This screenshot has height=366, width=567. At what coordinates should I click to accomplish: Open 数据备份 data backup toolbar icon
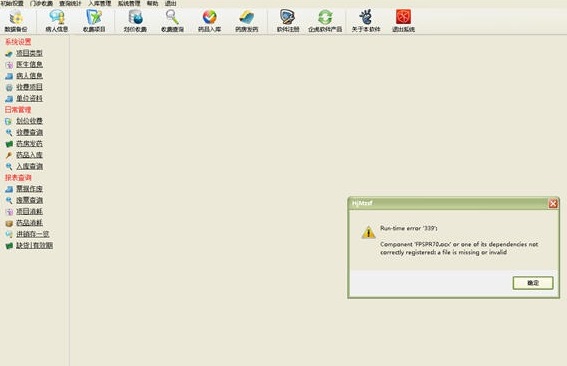[x=16, y=21]
